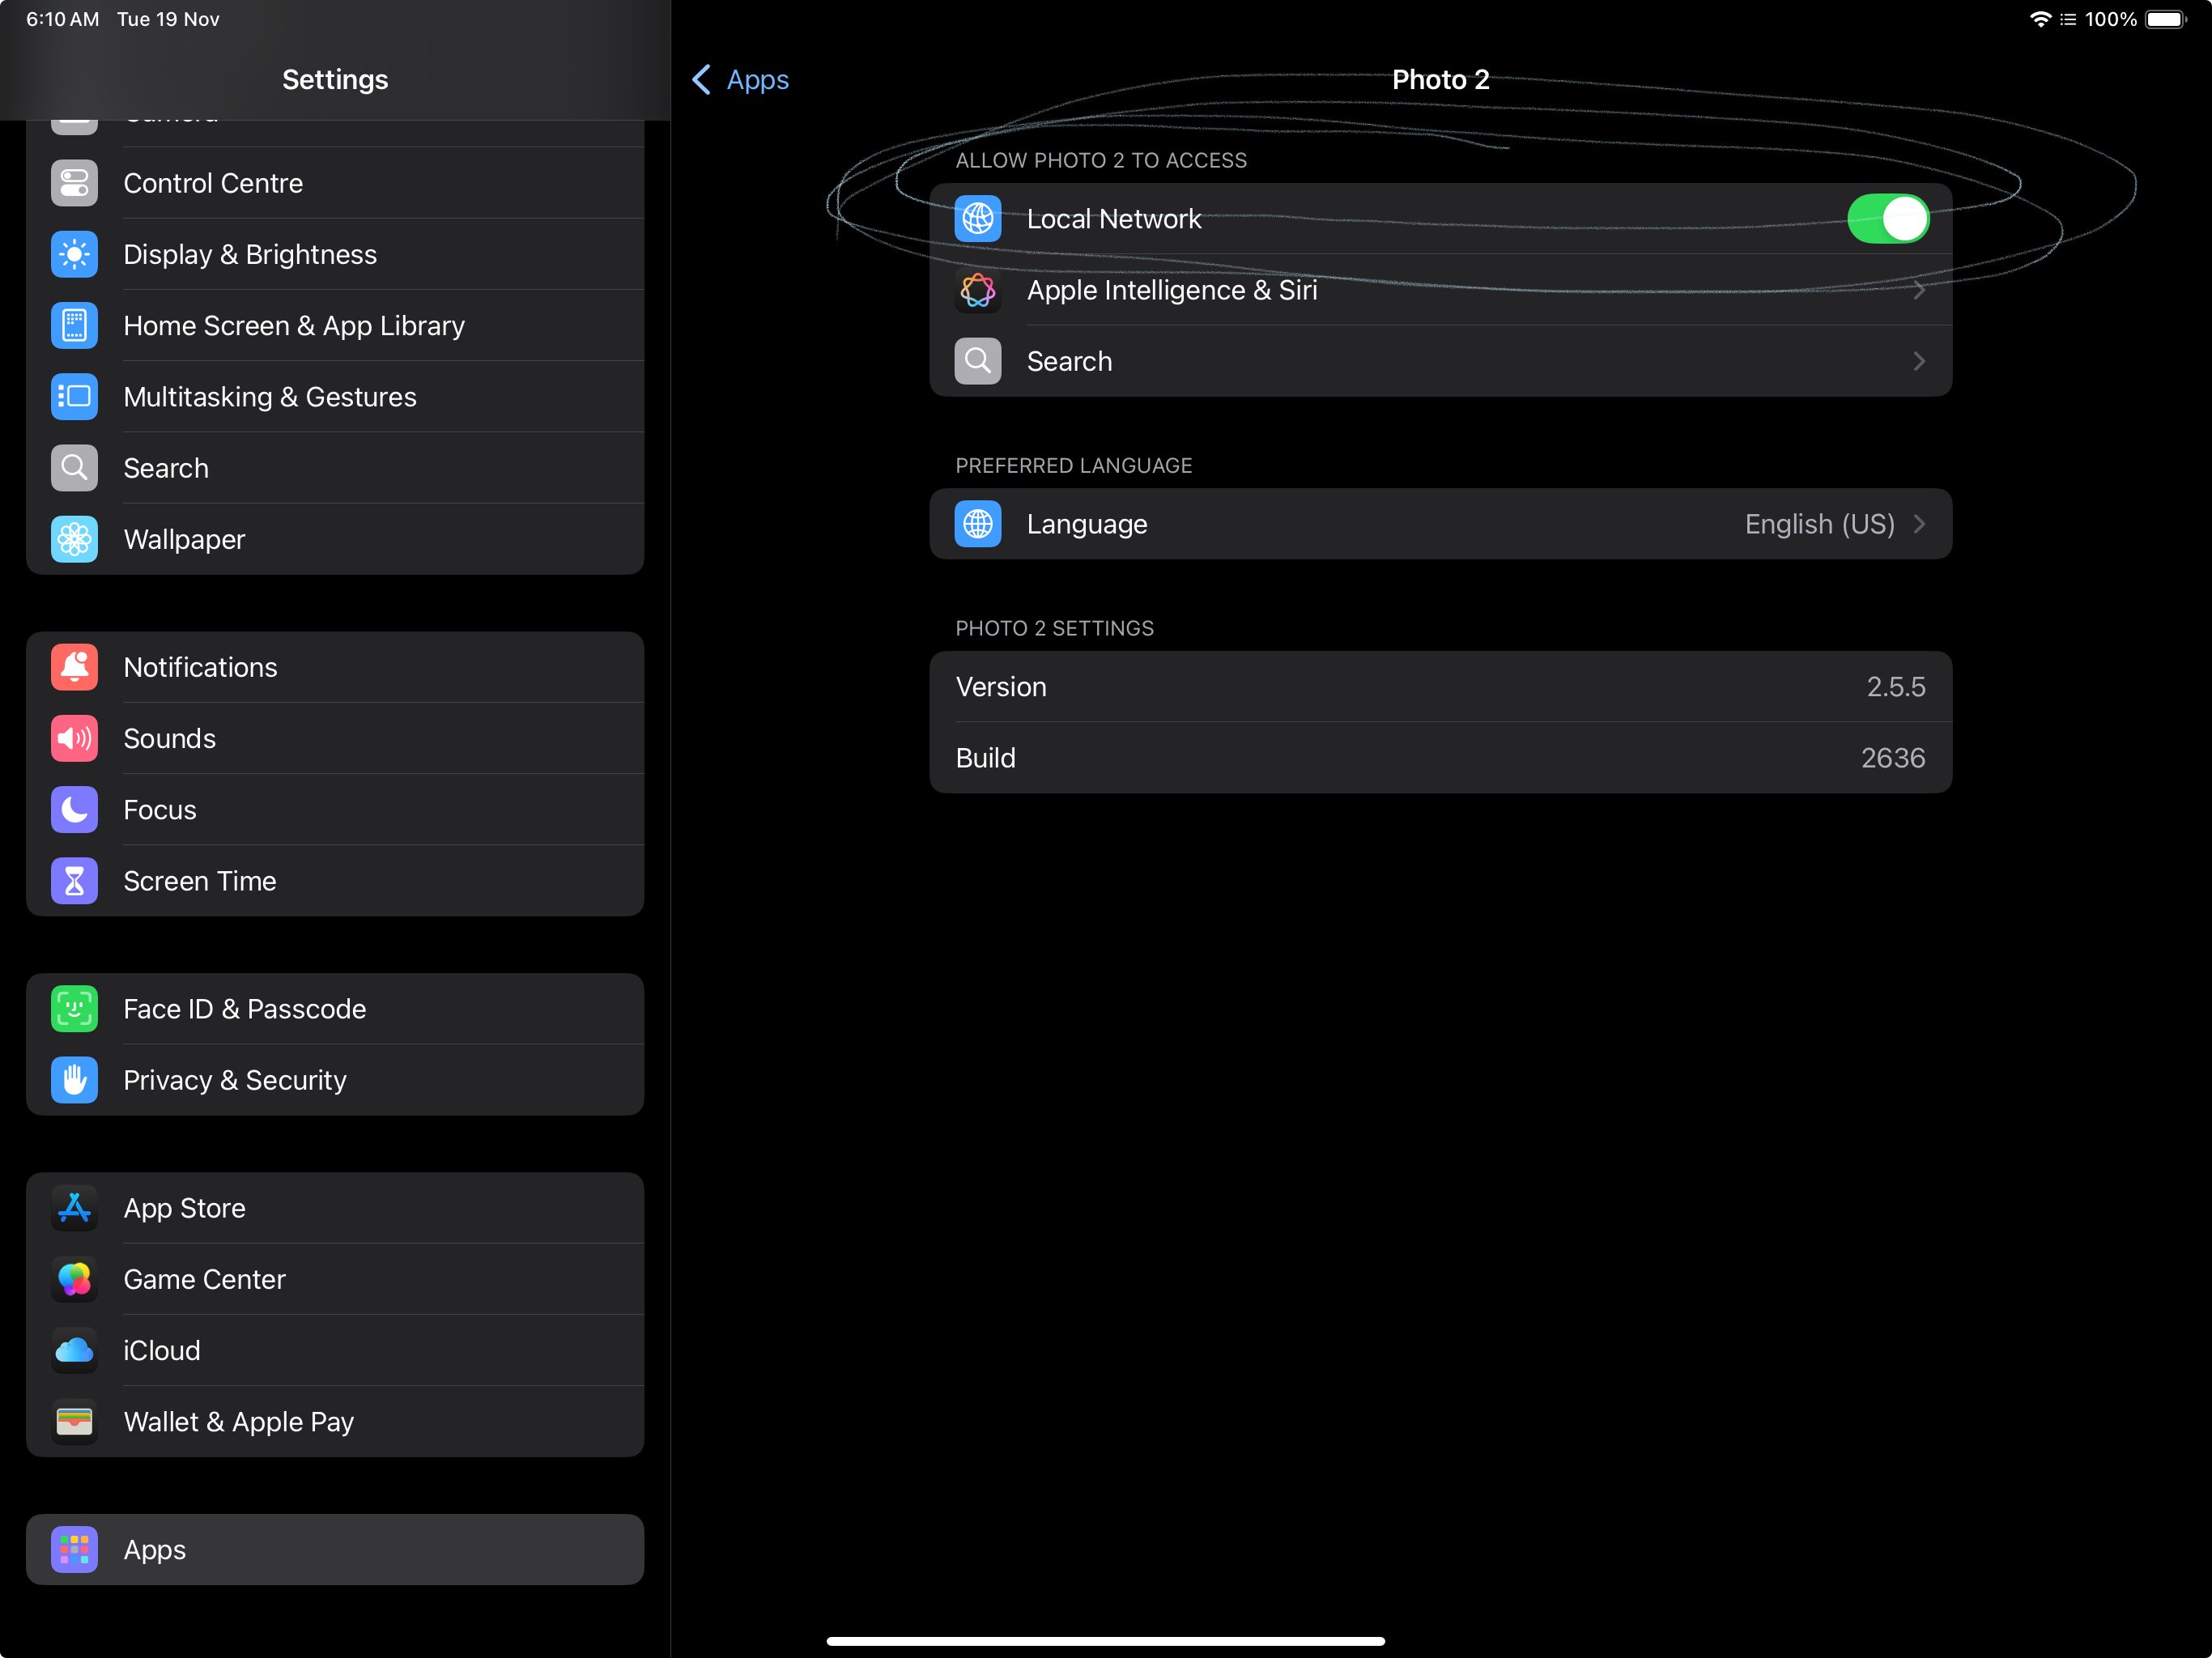Tap the Photo 2 page title
Viewport: 2212px width, 1658px height.
pos(1440,80)
